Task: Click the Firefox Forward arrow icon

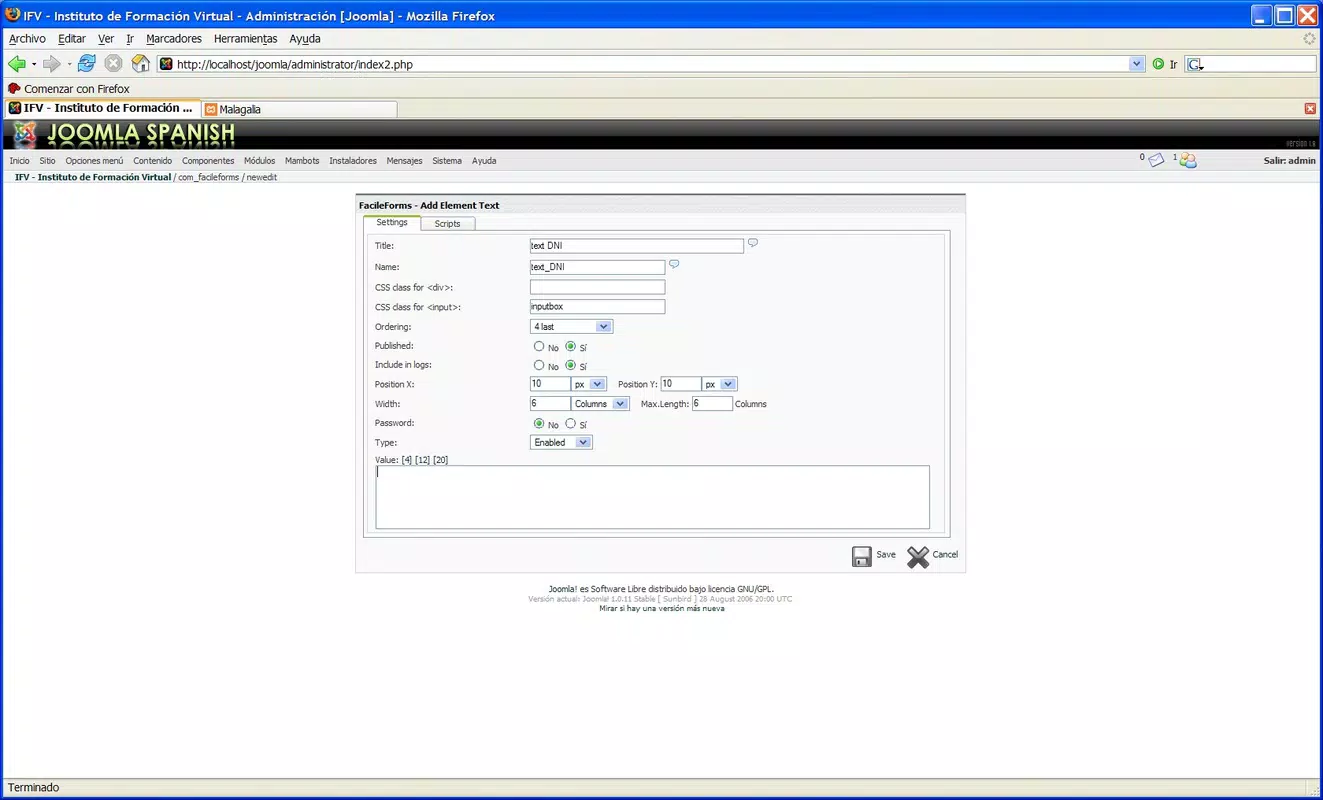Action: 51,64
